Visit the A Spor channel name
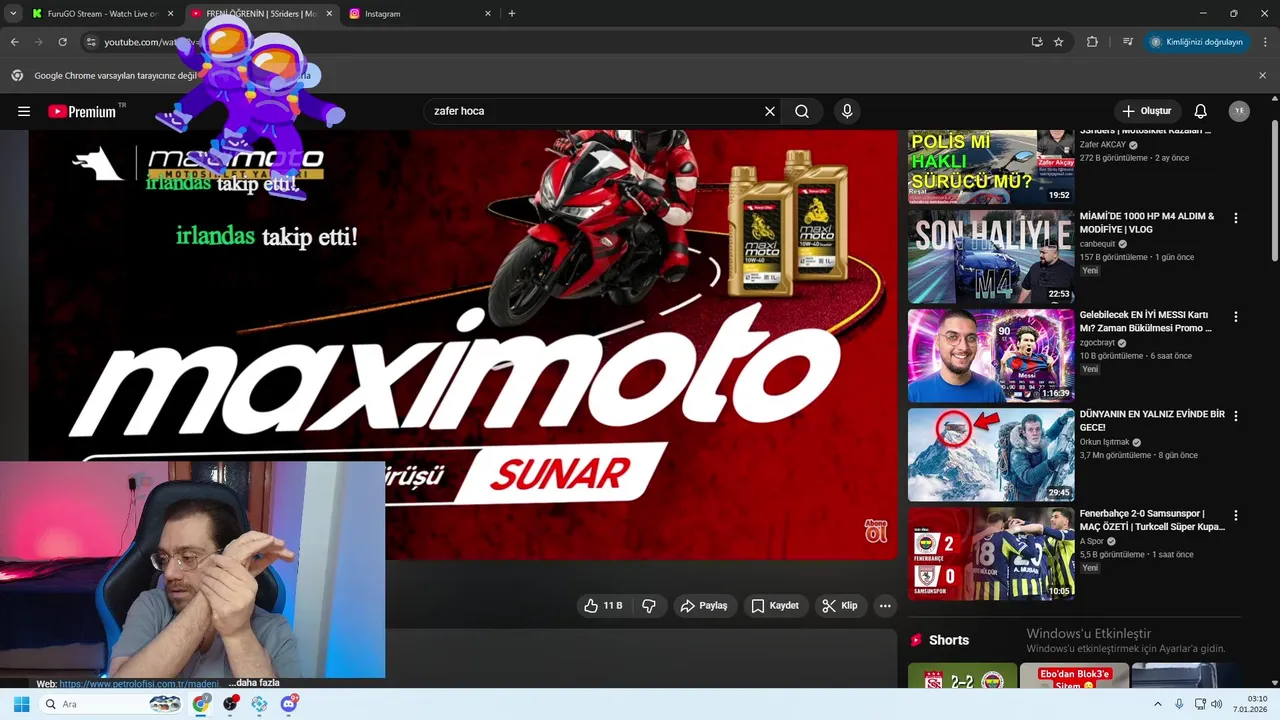The width and height of the screenshot is (1280, 720). coord(1092,541)
